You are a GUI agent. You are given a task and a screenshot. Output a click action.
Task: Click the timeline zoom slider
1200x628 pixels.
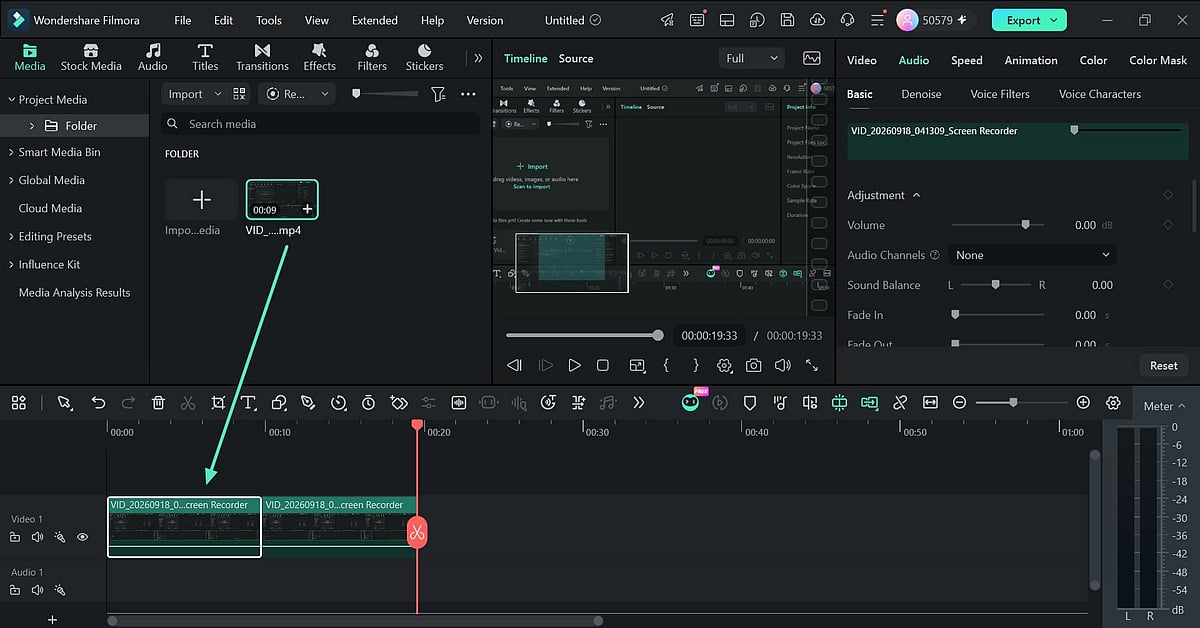(x=1020, y=402)
